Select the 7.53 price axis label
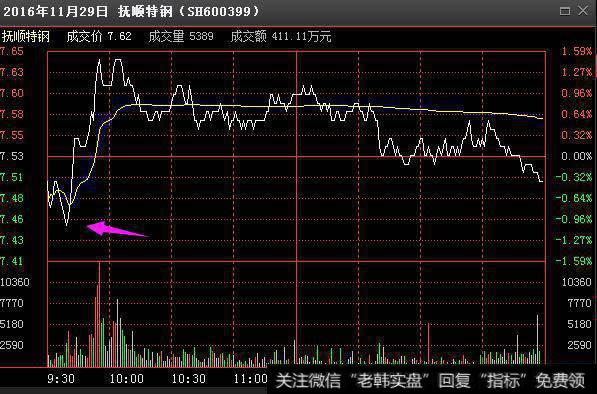This screenshot has height=394, width=597. pyautogui.click(x=12, y=156)
